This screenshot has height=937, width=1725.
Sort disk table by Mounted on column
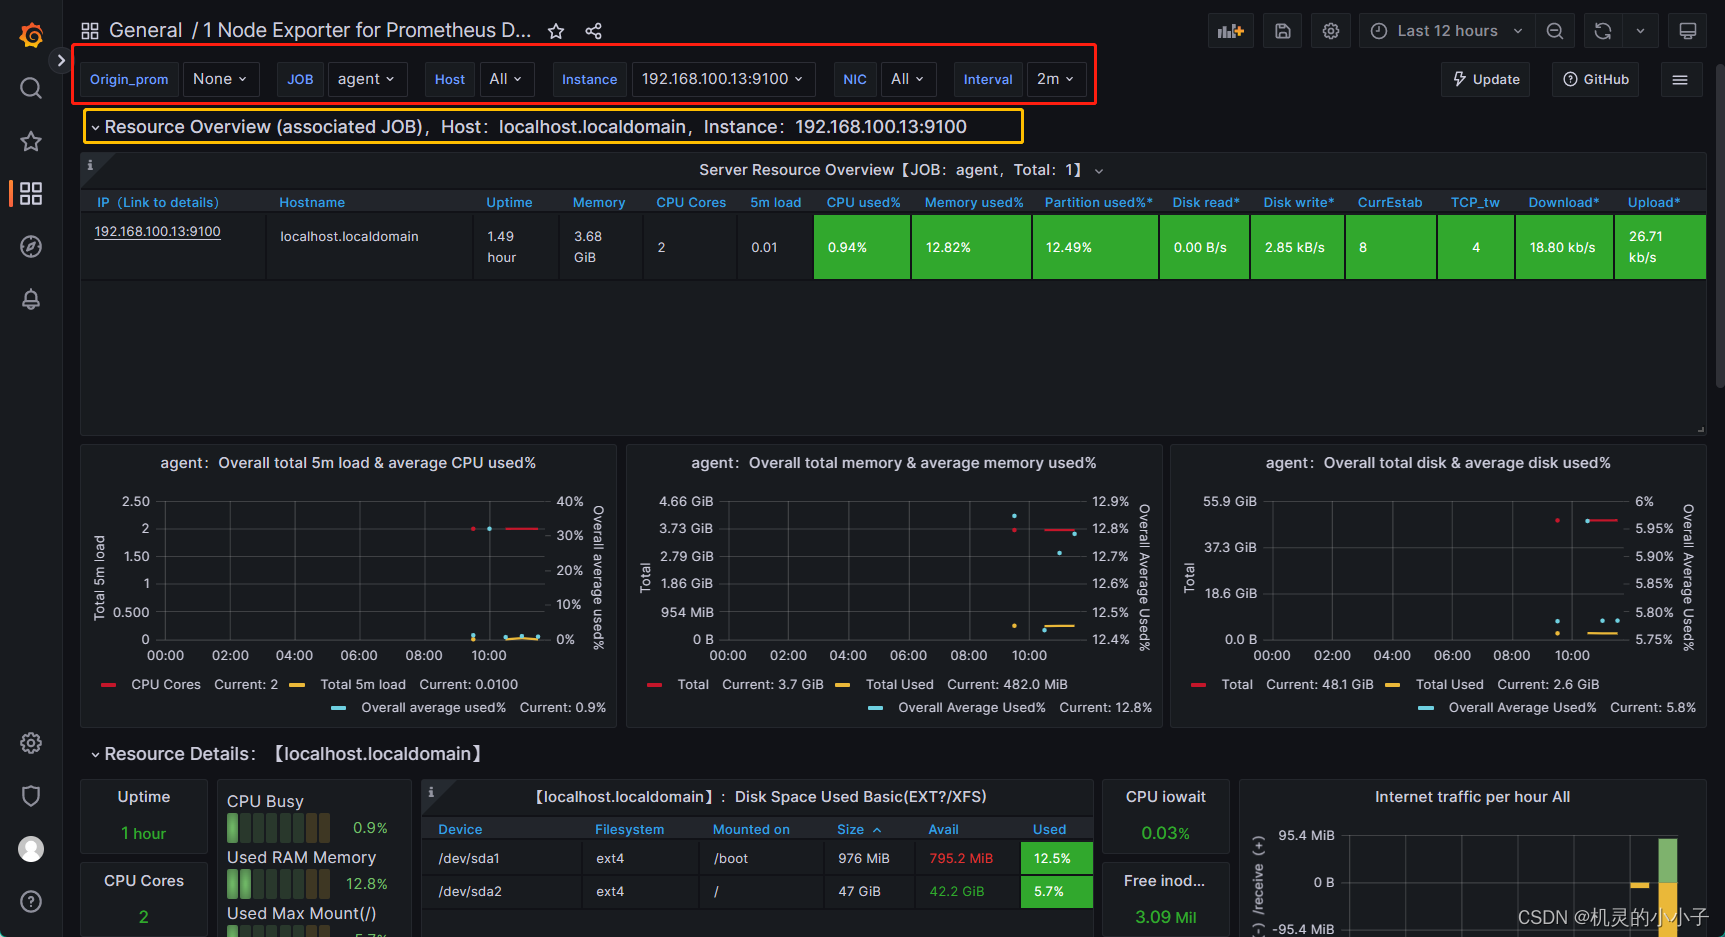click(751, 829)
